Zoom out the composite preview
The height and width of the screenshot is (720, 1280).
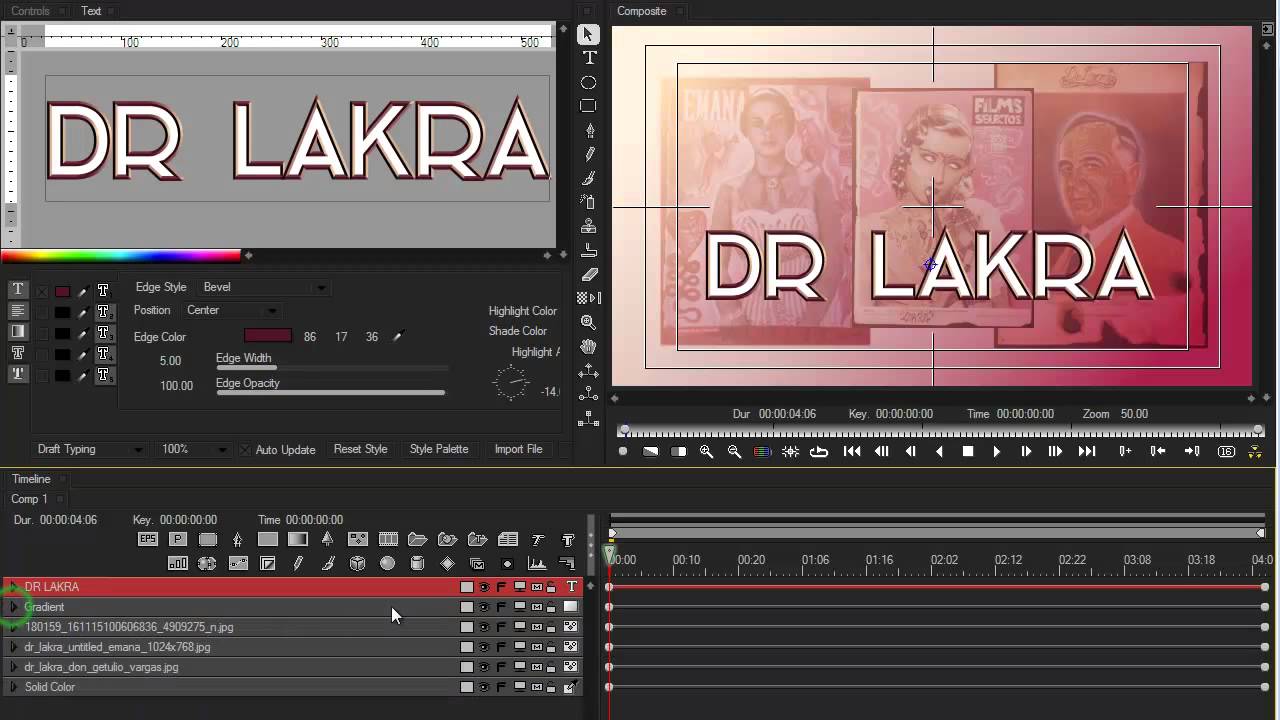734,452
